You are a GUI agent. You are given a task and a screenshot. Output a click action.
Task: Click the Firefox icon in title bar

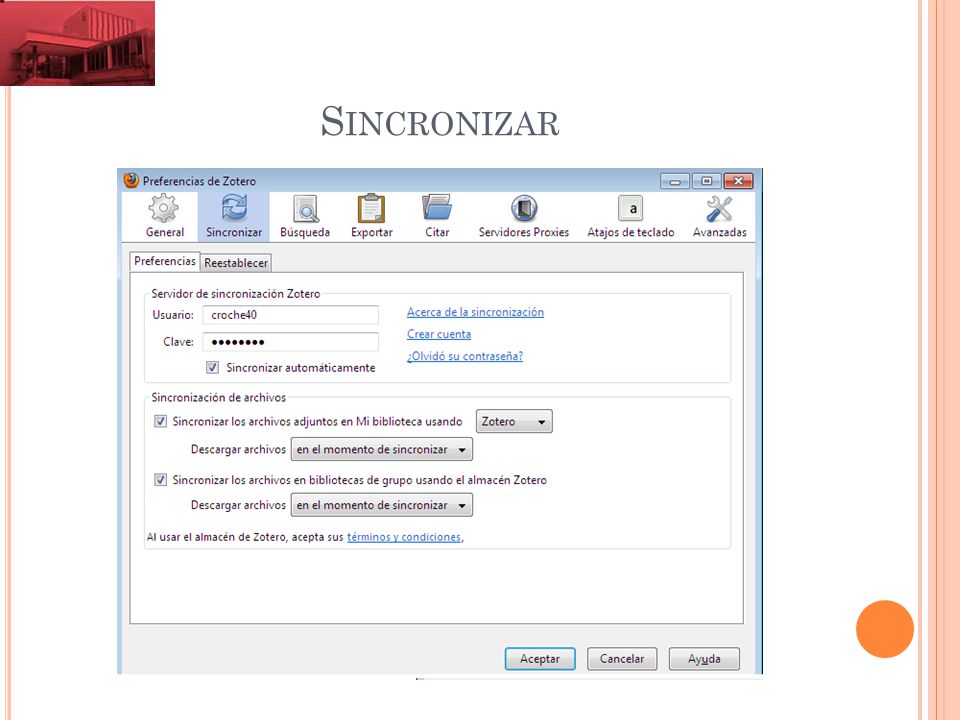[131, 180]
